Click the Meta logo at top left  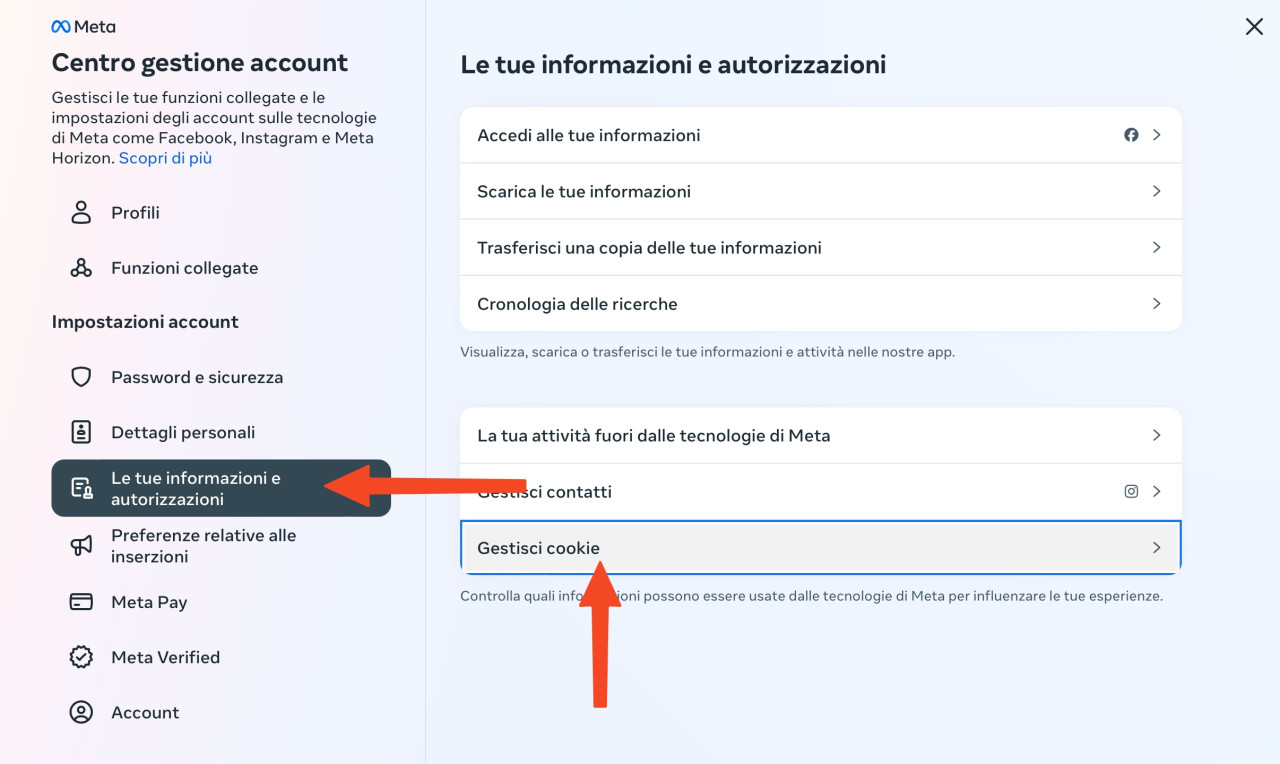pyautogui.click(x=83, y=27)
